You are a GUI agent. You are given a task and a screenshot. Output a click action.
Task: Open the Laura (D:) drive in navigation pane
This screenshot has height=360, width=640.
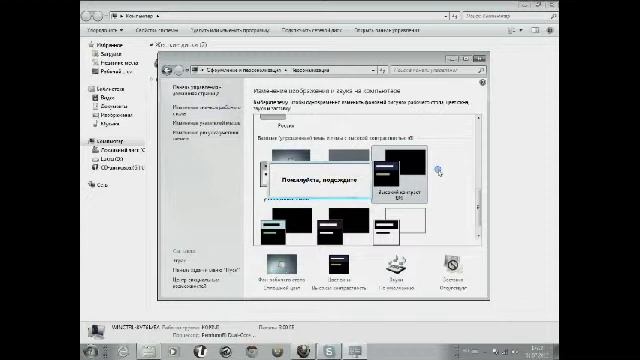111,159
